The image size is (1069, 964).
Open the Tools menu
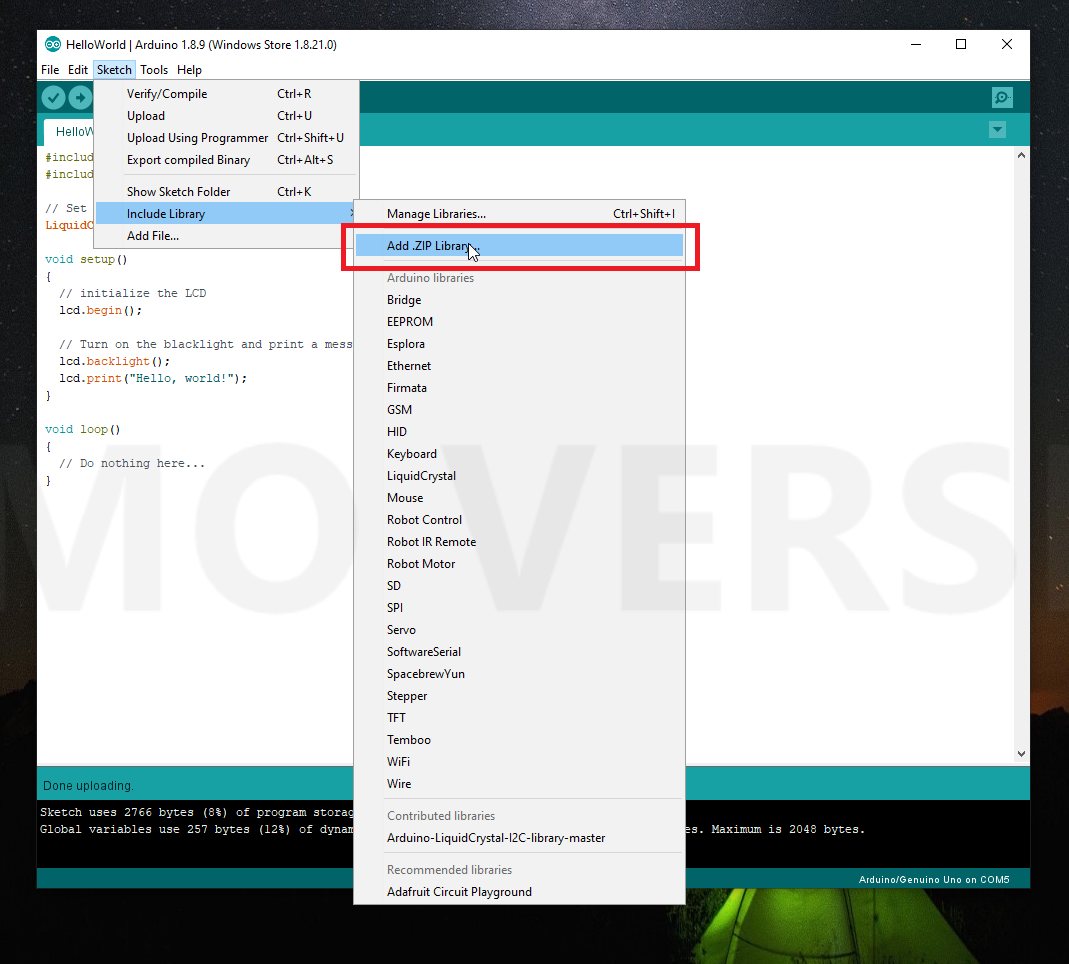pyautogui.click(x=154, y=70)
